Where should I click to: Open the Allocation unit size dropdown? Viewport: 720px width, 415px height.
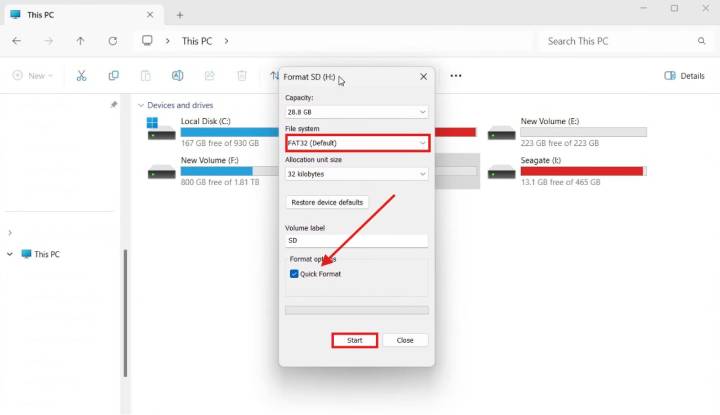click(356, 174)
